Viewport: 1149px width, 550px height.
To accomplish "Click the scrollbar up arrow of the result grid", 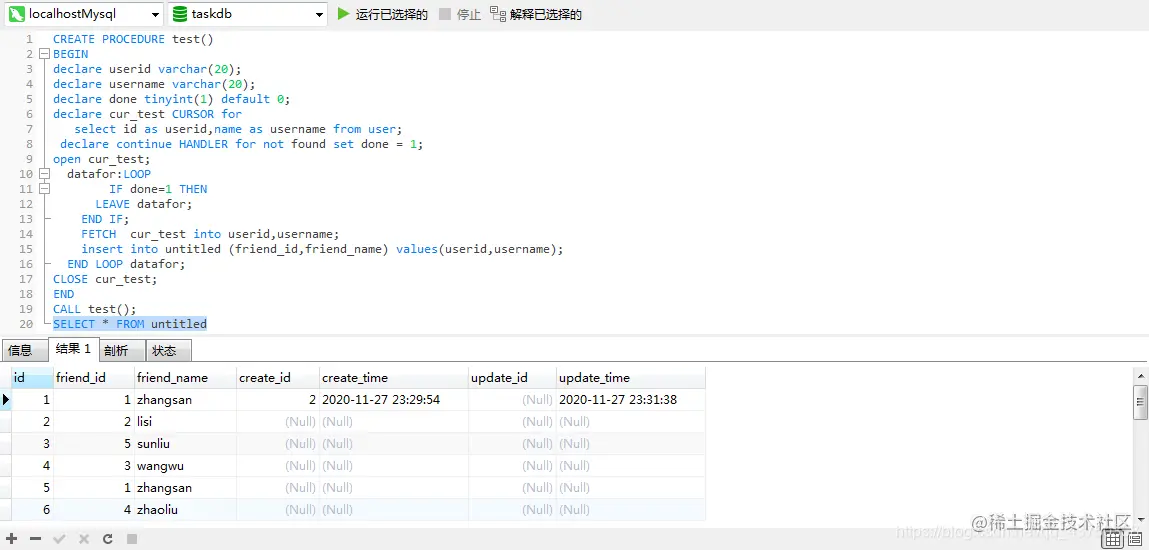I will (x=1140, y=375).
